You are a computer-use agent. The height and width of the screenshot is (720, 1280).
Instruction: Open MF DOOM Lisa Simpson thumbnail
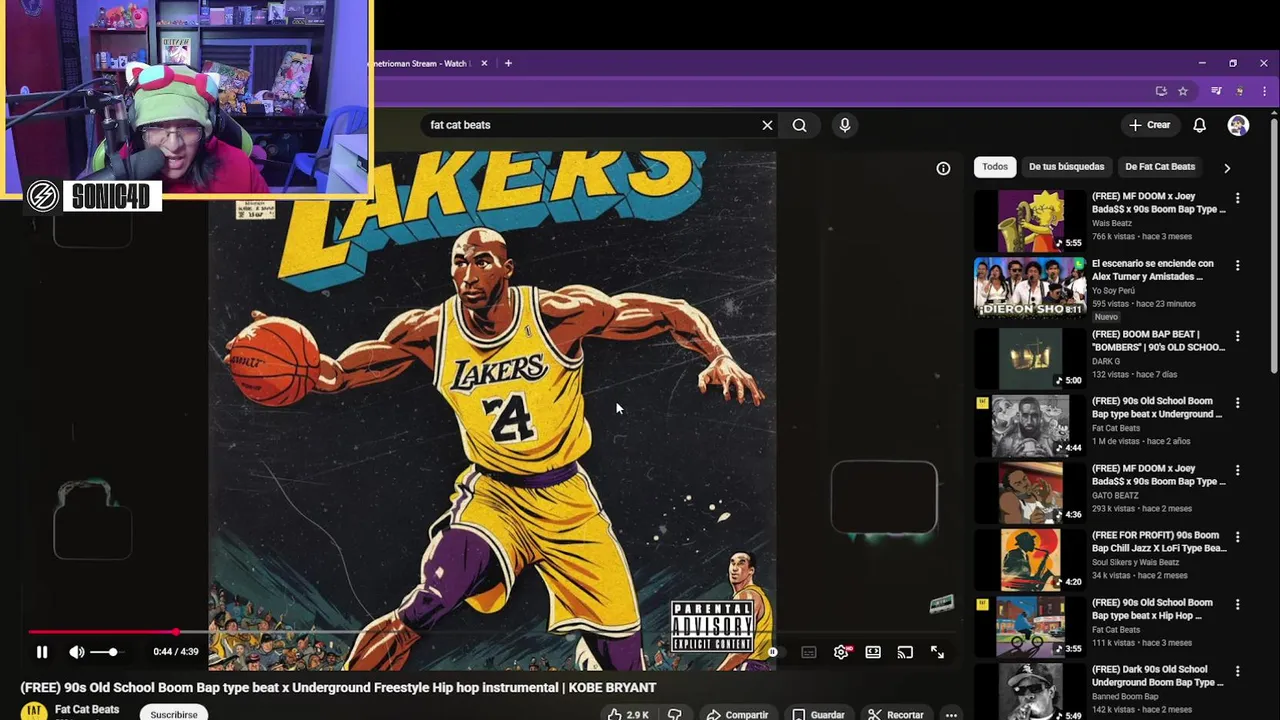tap(1030, 220)
